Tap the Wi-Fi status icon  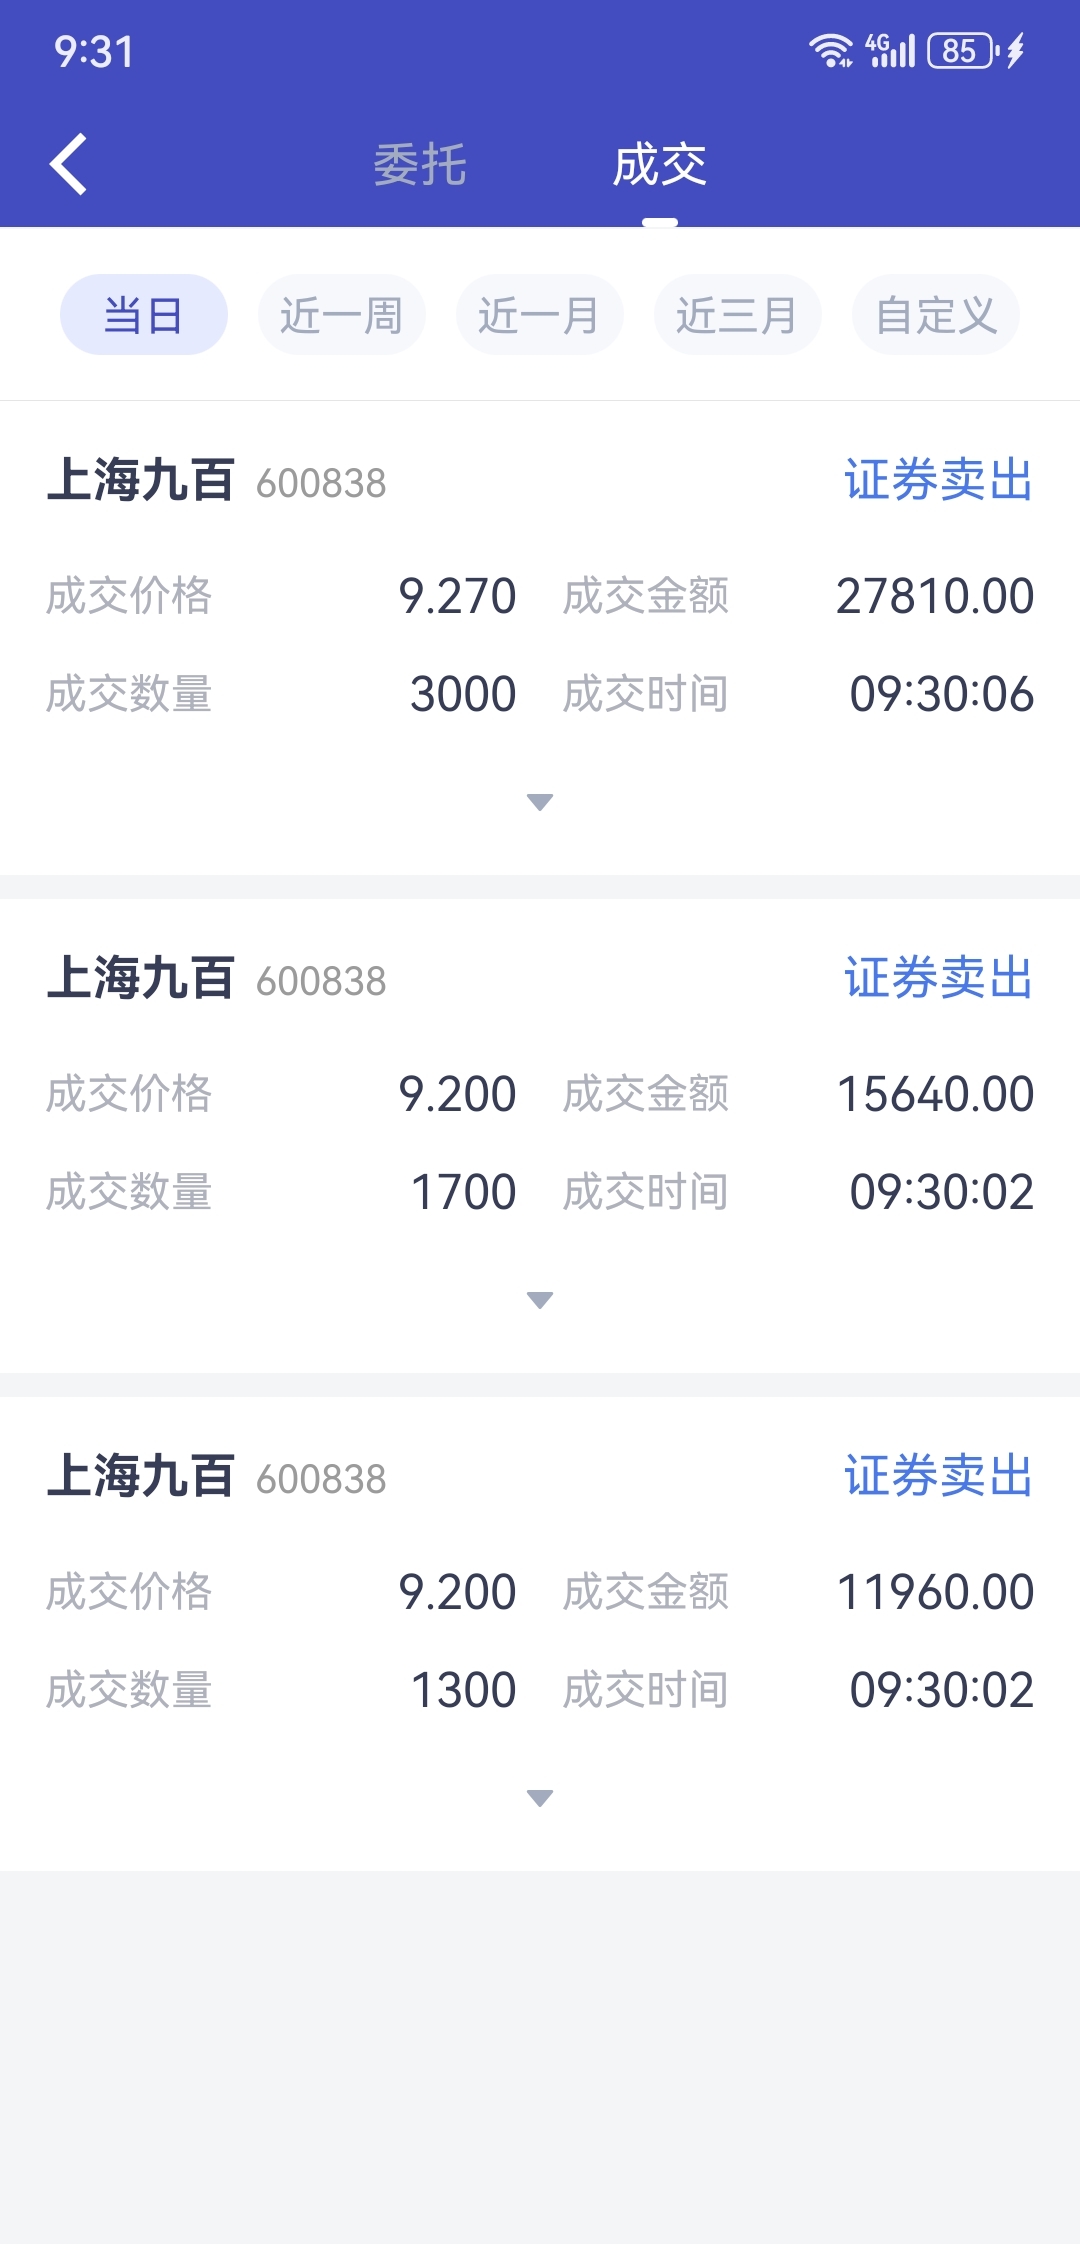coord(831,50)
